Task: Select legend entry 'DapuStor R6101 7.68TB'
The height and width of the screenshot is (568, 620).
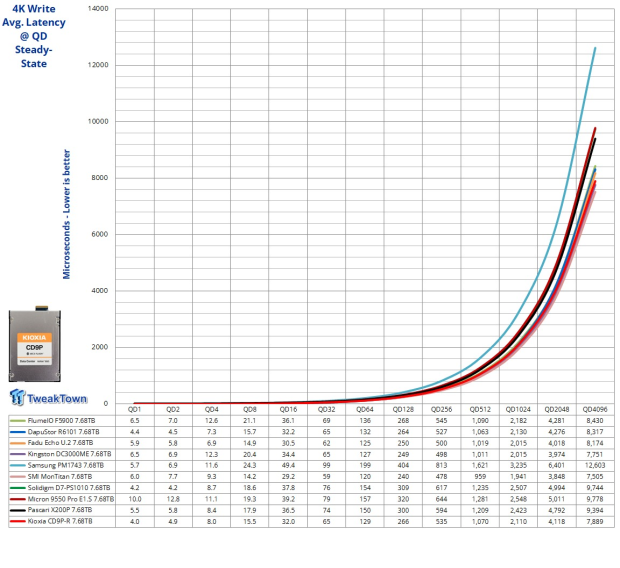Action: click(x=63, y=432)
